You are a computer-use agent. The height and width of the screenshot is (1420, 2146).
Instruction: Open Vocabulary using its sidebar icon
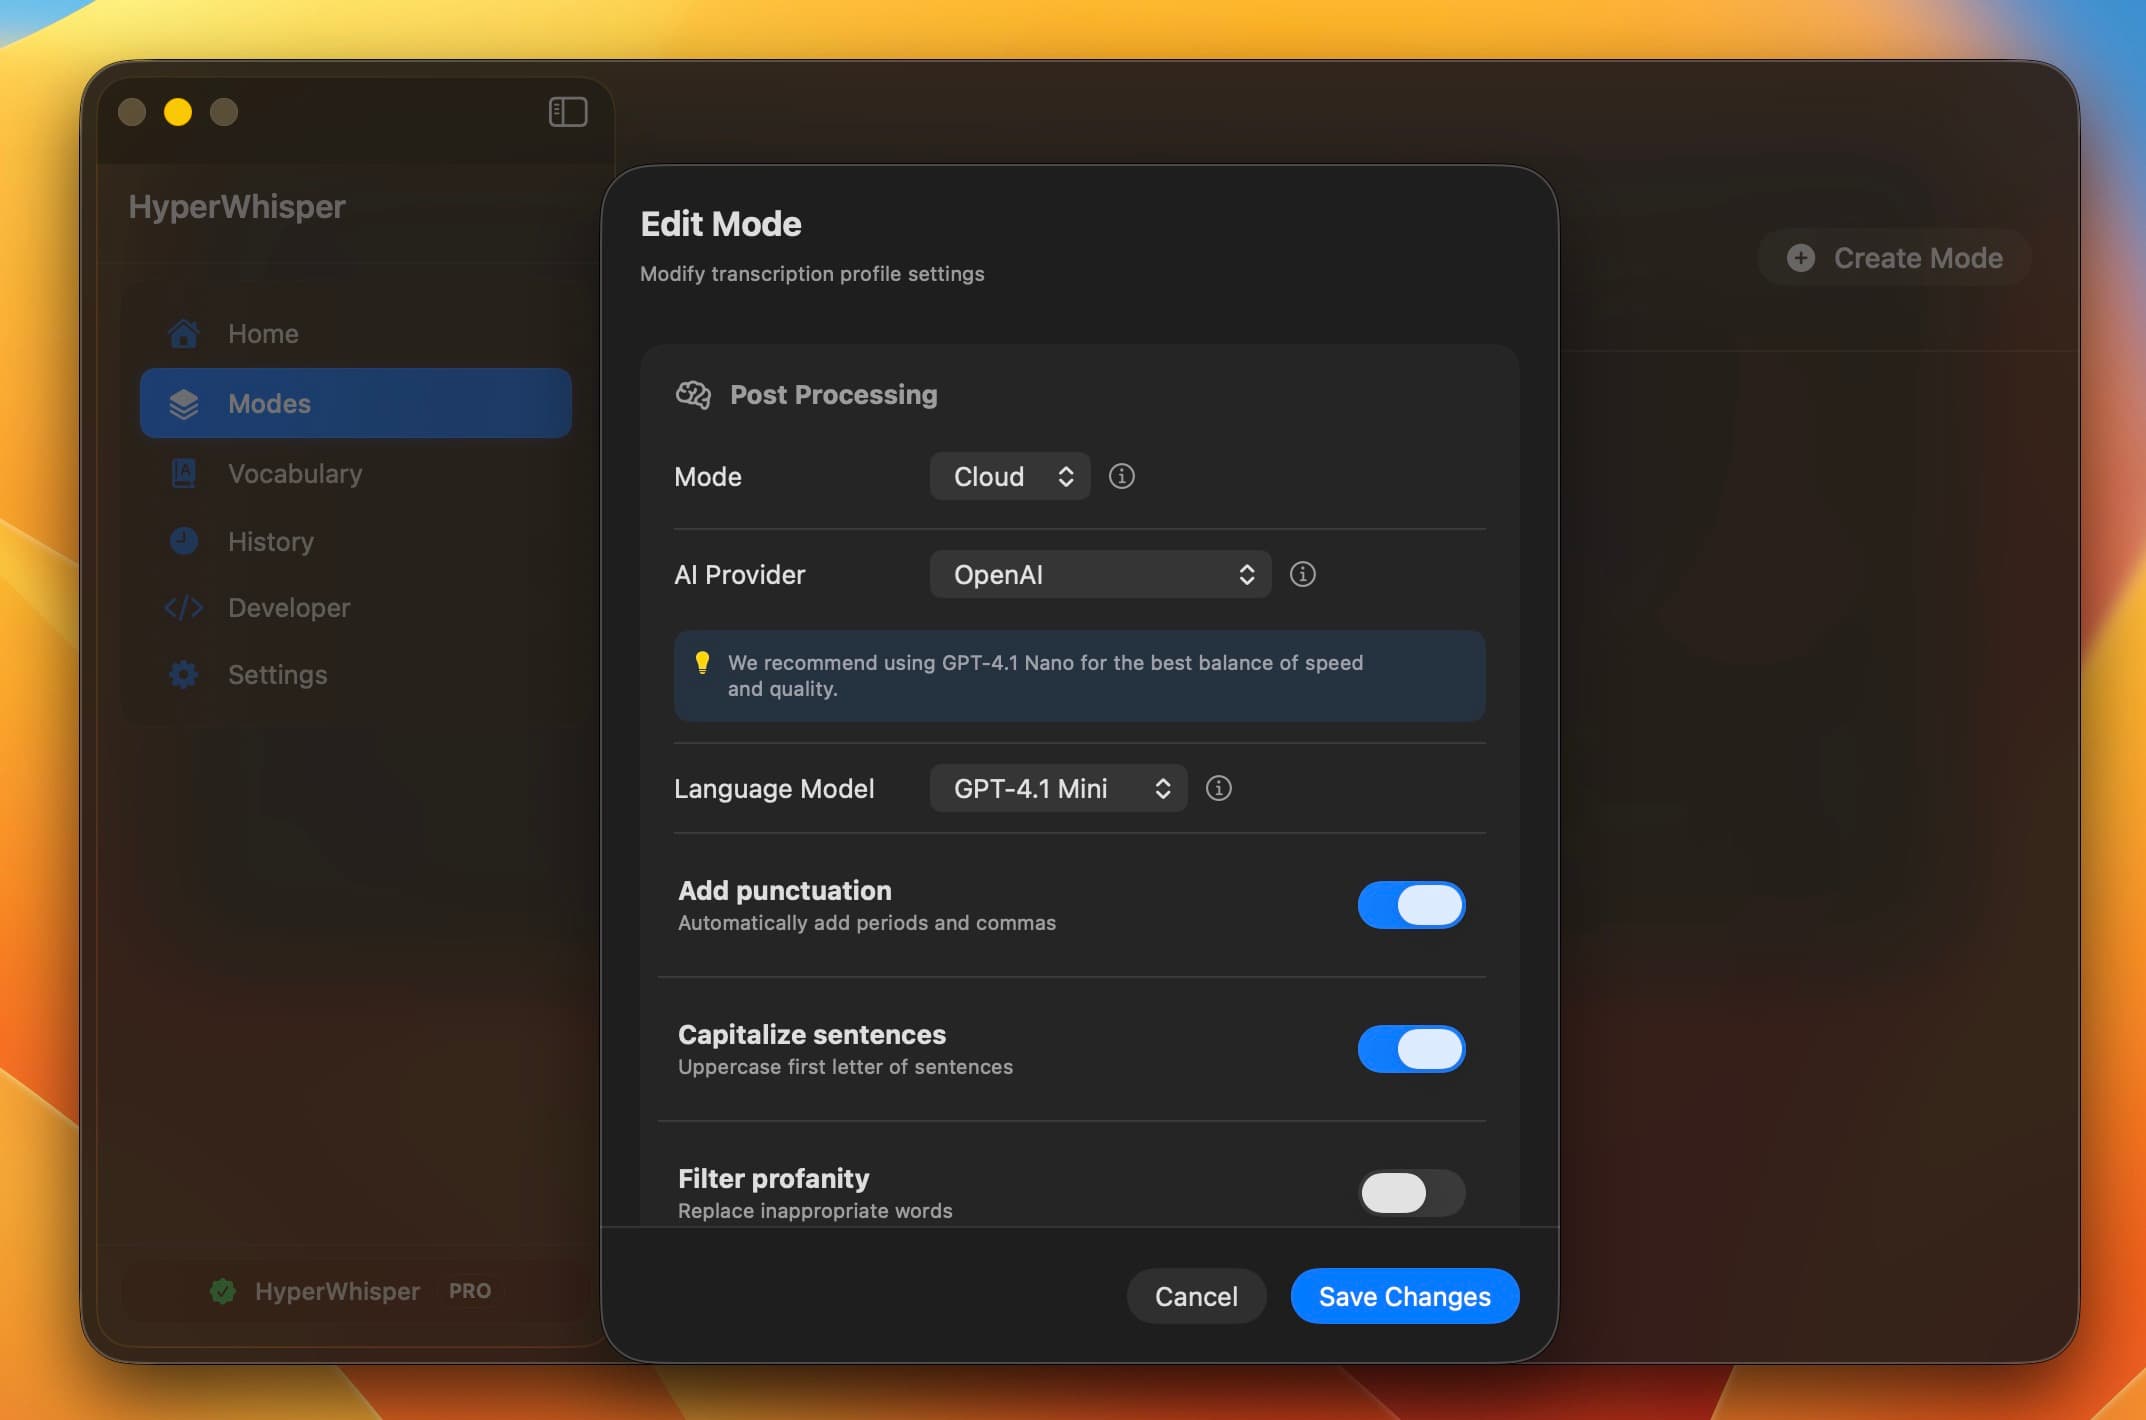(x=184, y=473)
